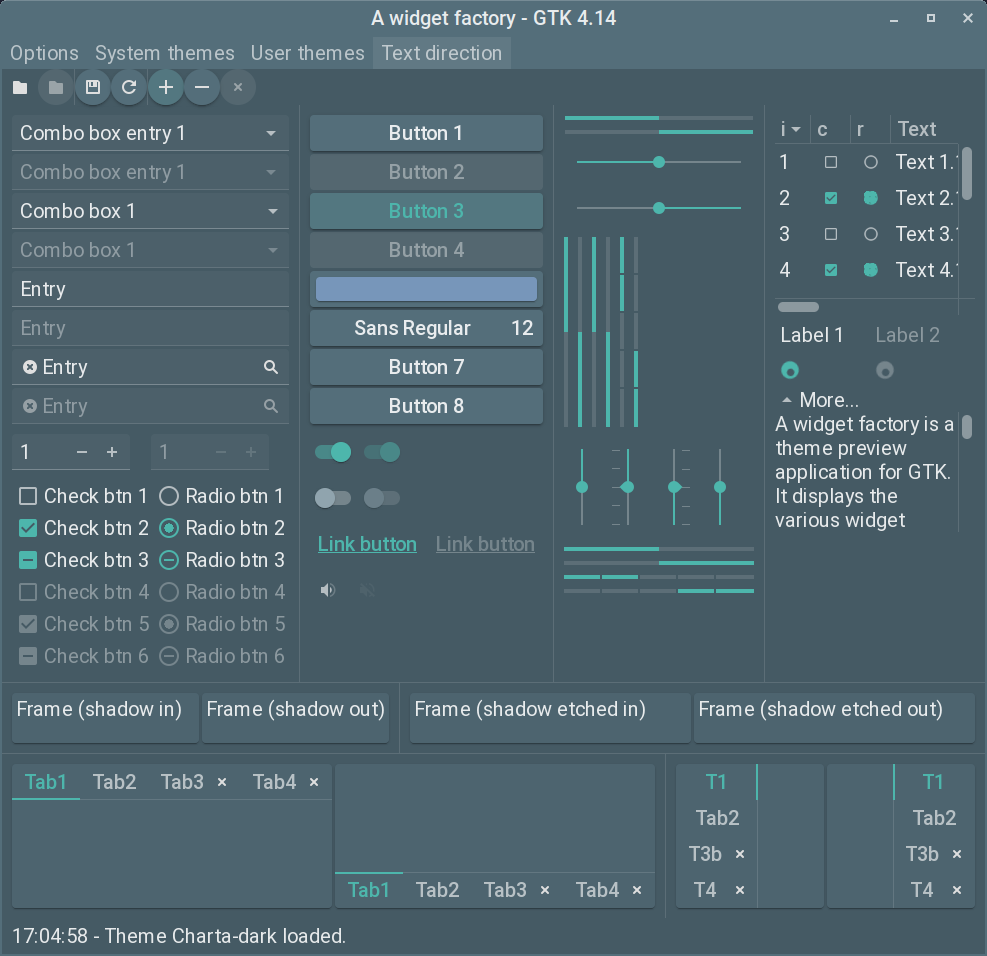Screen dimensions: 987x956
Task: Click Button 1
Action: click(426, 133)
